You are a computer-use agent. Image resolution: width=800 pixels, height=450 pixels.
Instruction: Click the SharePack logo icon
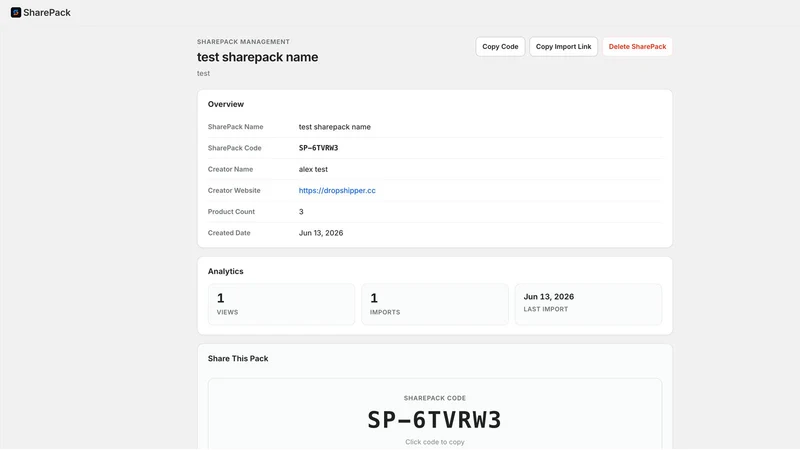point(16,12)
